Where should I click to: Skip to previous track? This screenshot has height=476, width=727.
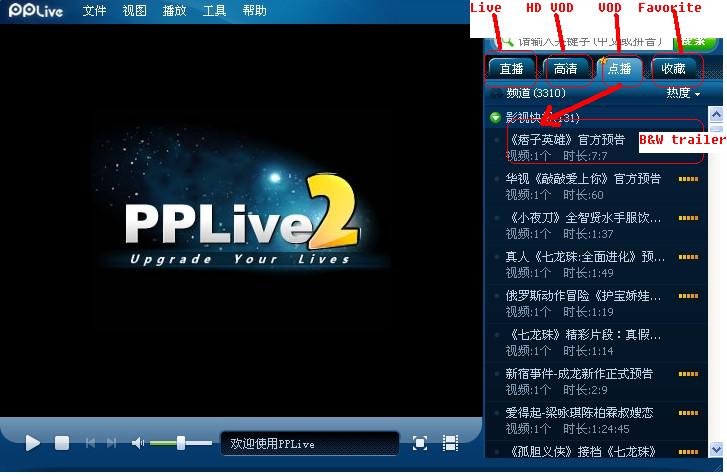90,443
